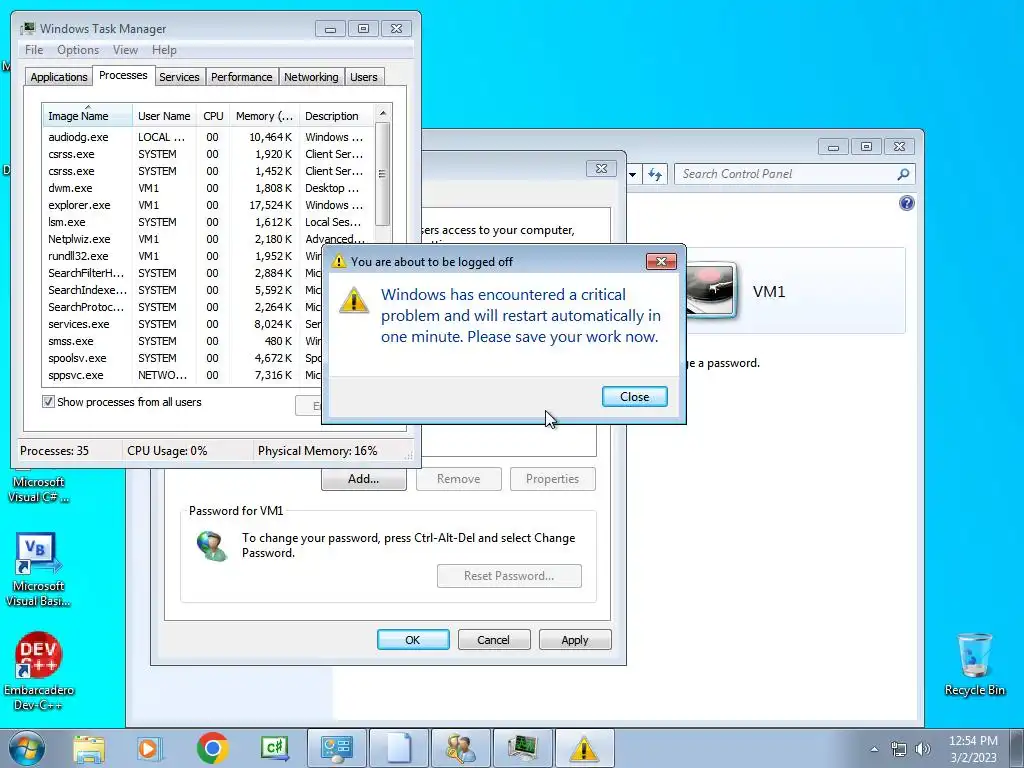
Task: Open File Explorer from the taskbar
Action: click(89, 748)
